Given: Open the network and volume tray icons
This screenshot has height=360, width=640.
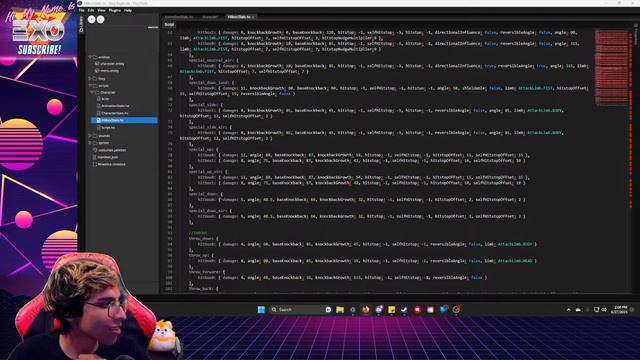Looking at the screenshot, I should (600, 310).
